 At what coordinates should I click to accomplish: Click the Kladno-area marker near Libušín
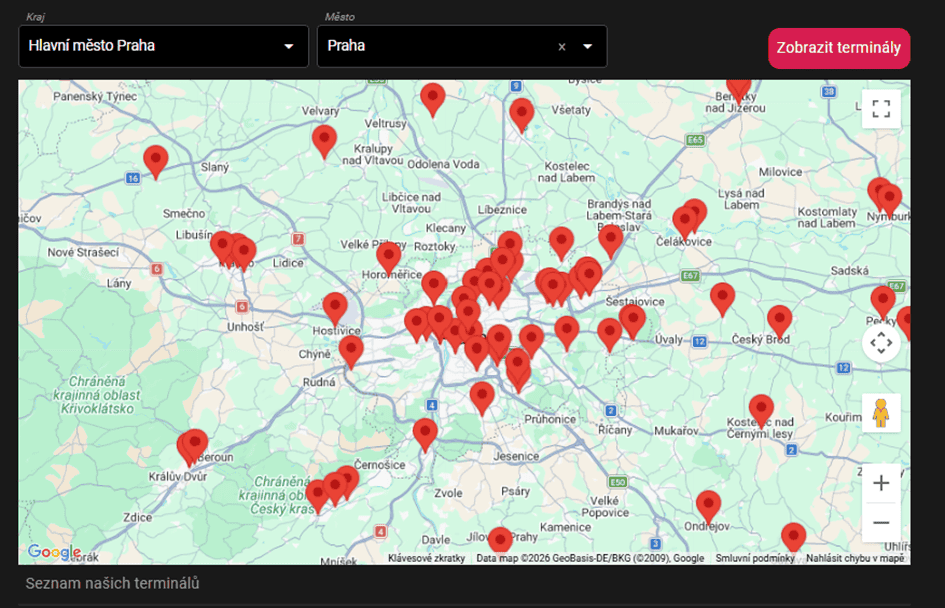tap(222, 248)
